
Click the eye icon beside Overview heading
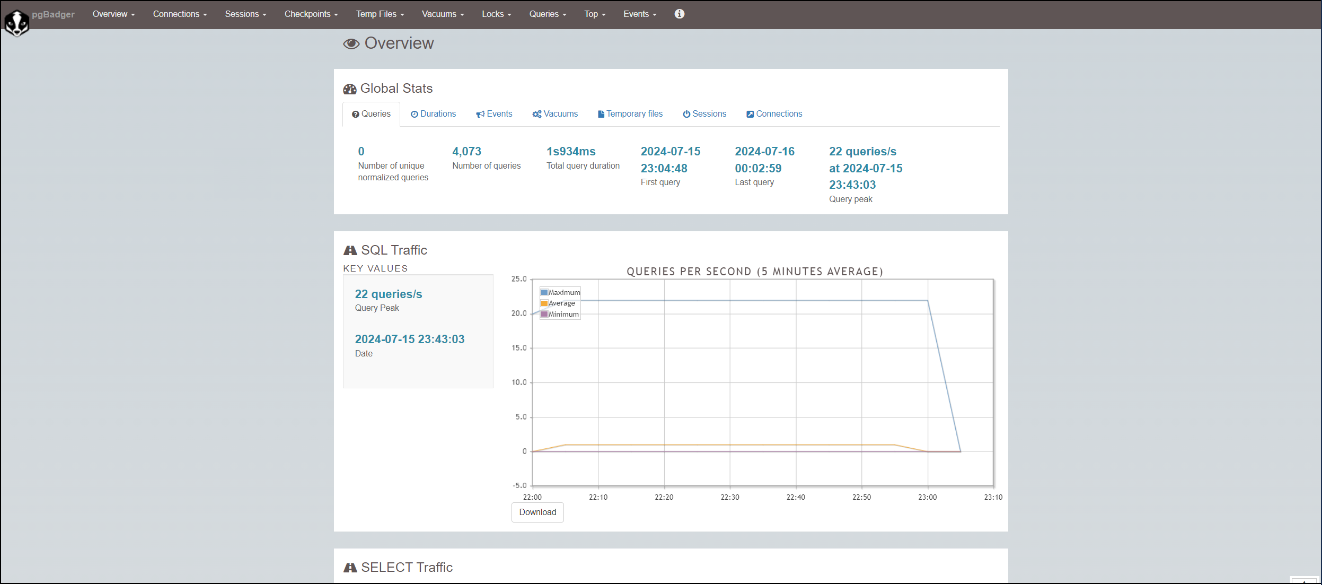tap(351, 44)
